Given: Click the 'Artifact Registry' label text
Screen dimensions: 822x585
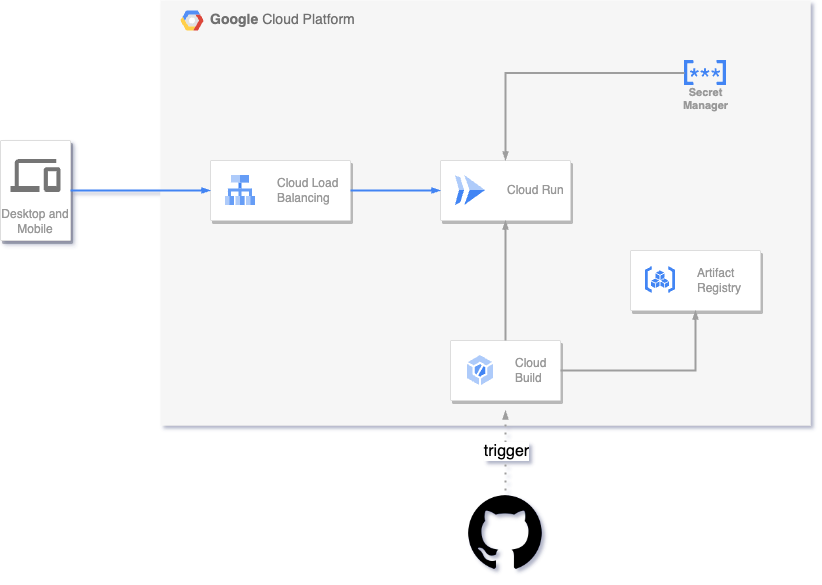Looking at the screenshot, I should point(718,280).
